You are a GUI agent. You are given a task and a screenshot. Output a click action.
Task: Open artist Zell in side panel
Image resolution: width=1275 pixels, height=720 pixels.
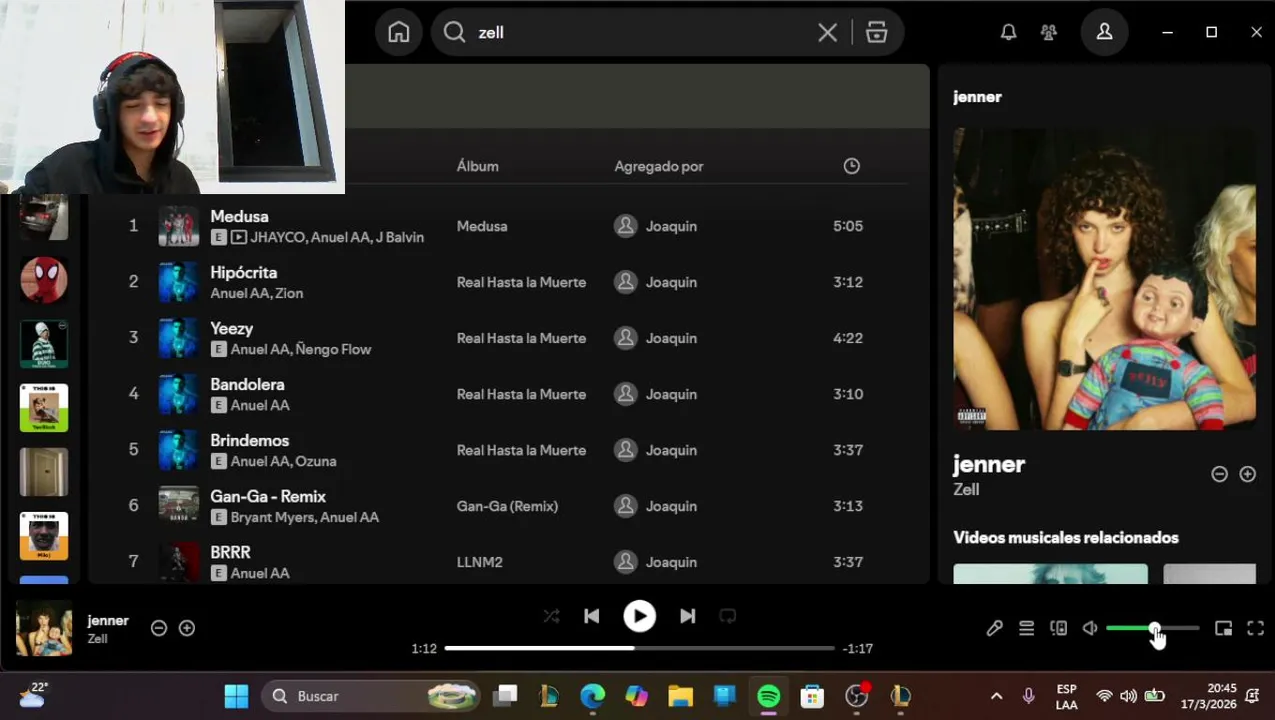(x=966, y=490)
